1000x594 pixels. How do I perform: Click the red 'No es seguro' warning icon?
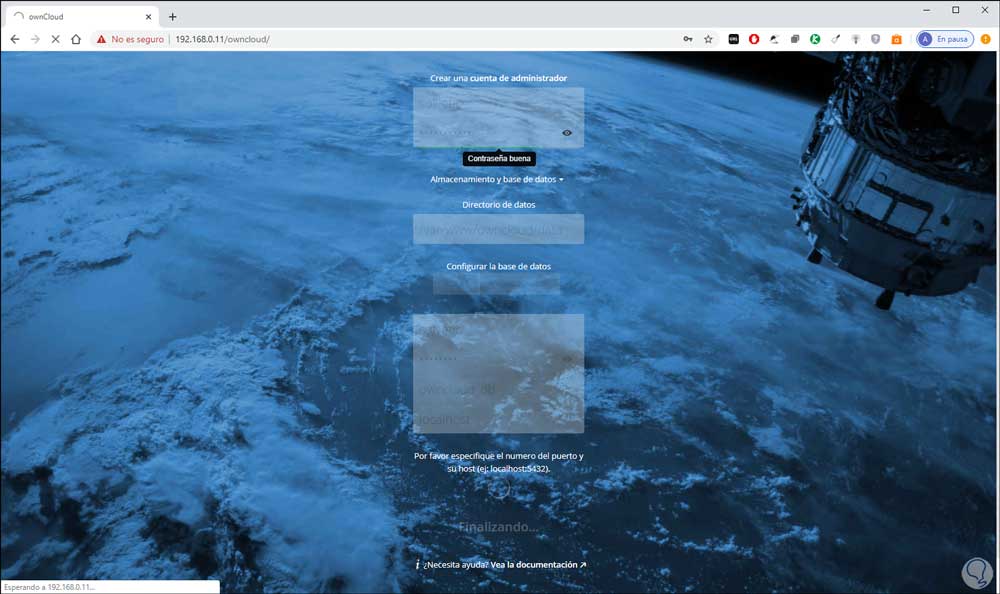click(101, 39)
